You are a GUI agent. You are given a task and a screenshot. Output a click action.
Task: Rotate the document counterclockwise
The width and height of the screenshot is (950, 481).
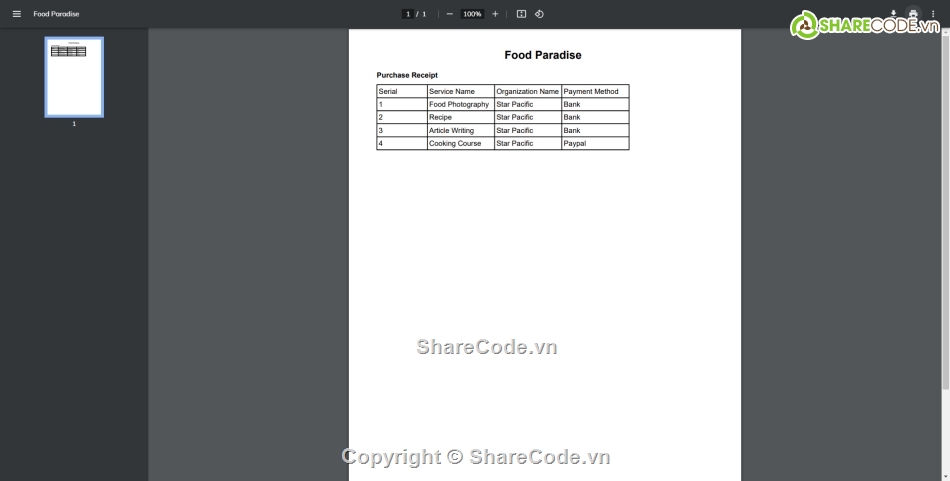[539, 14]
